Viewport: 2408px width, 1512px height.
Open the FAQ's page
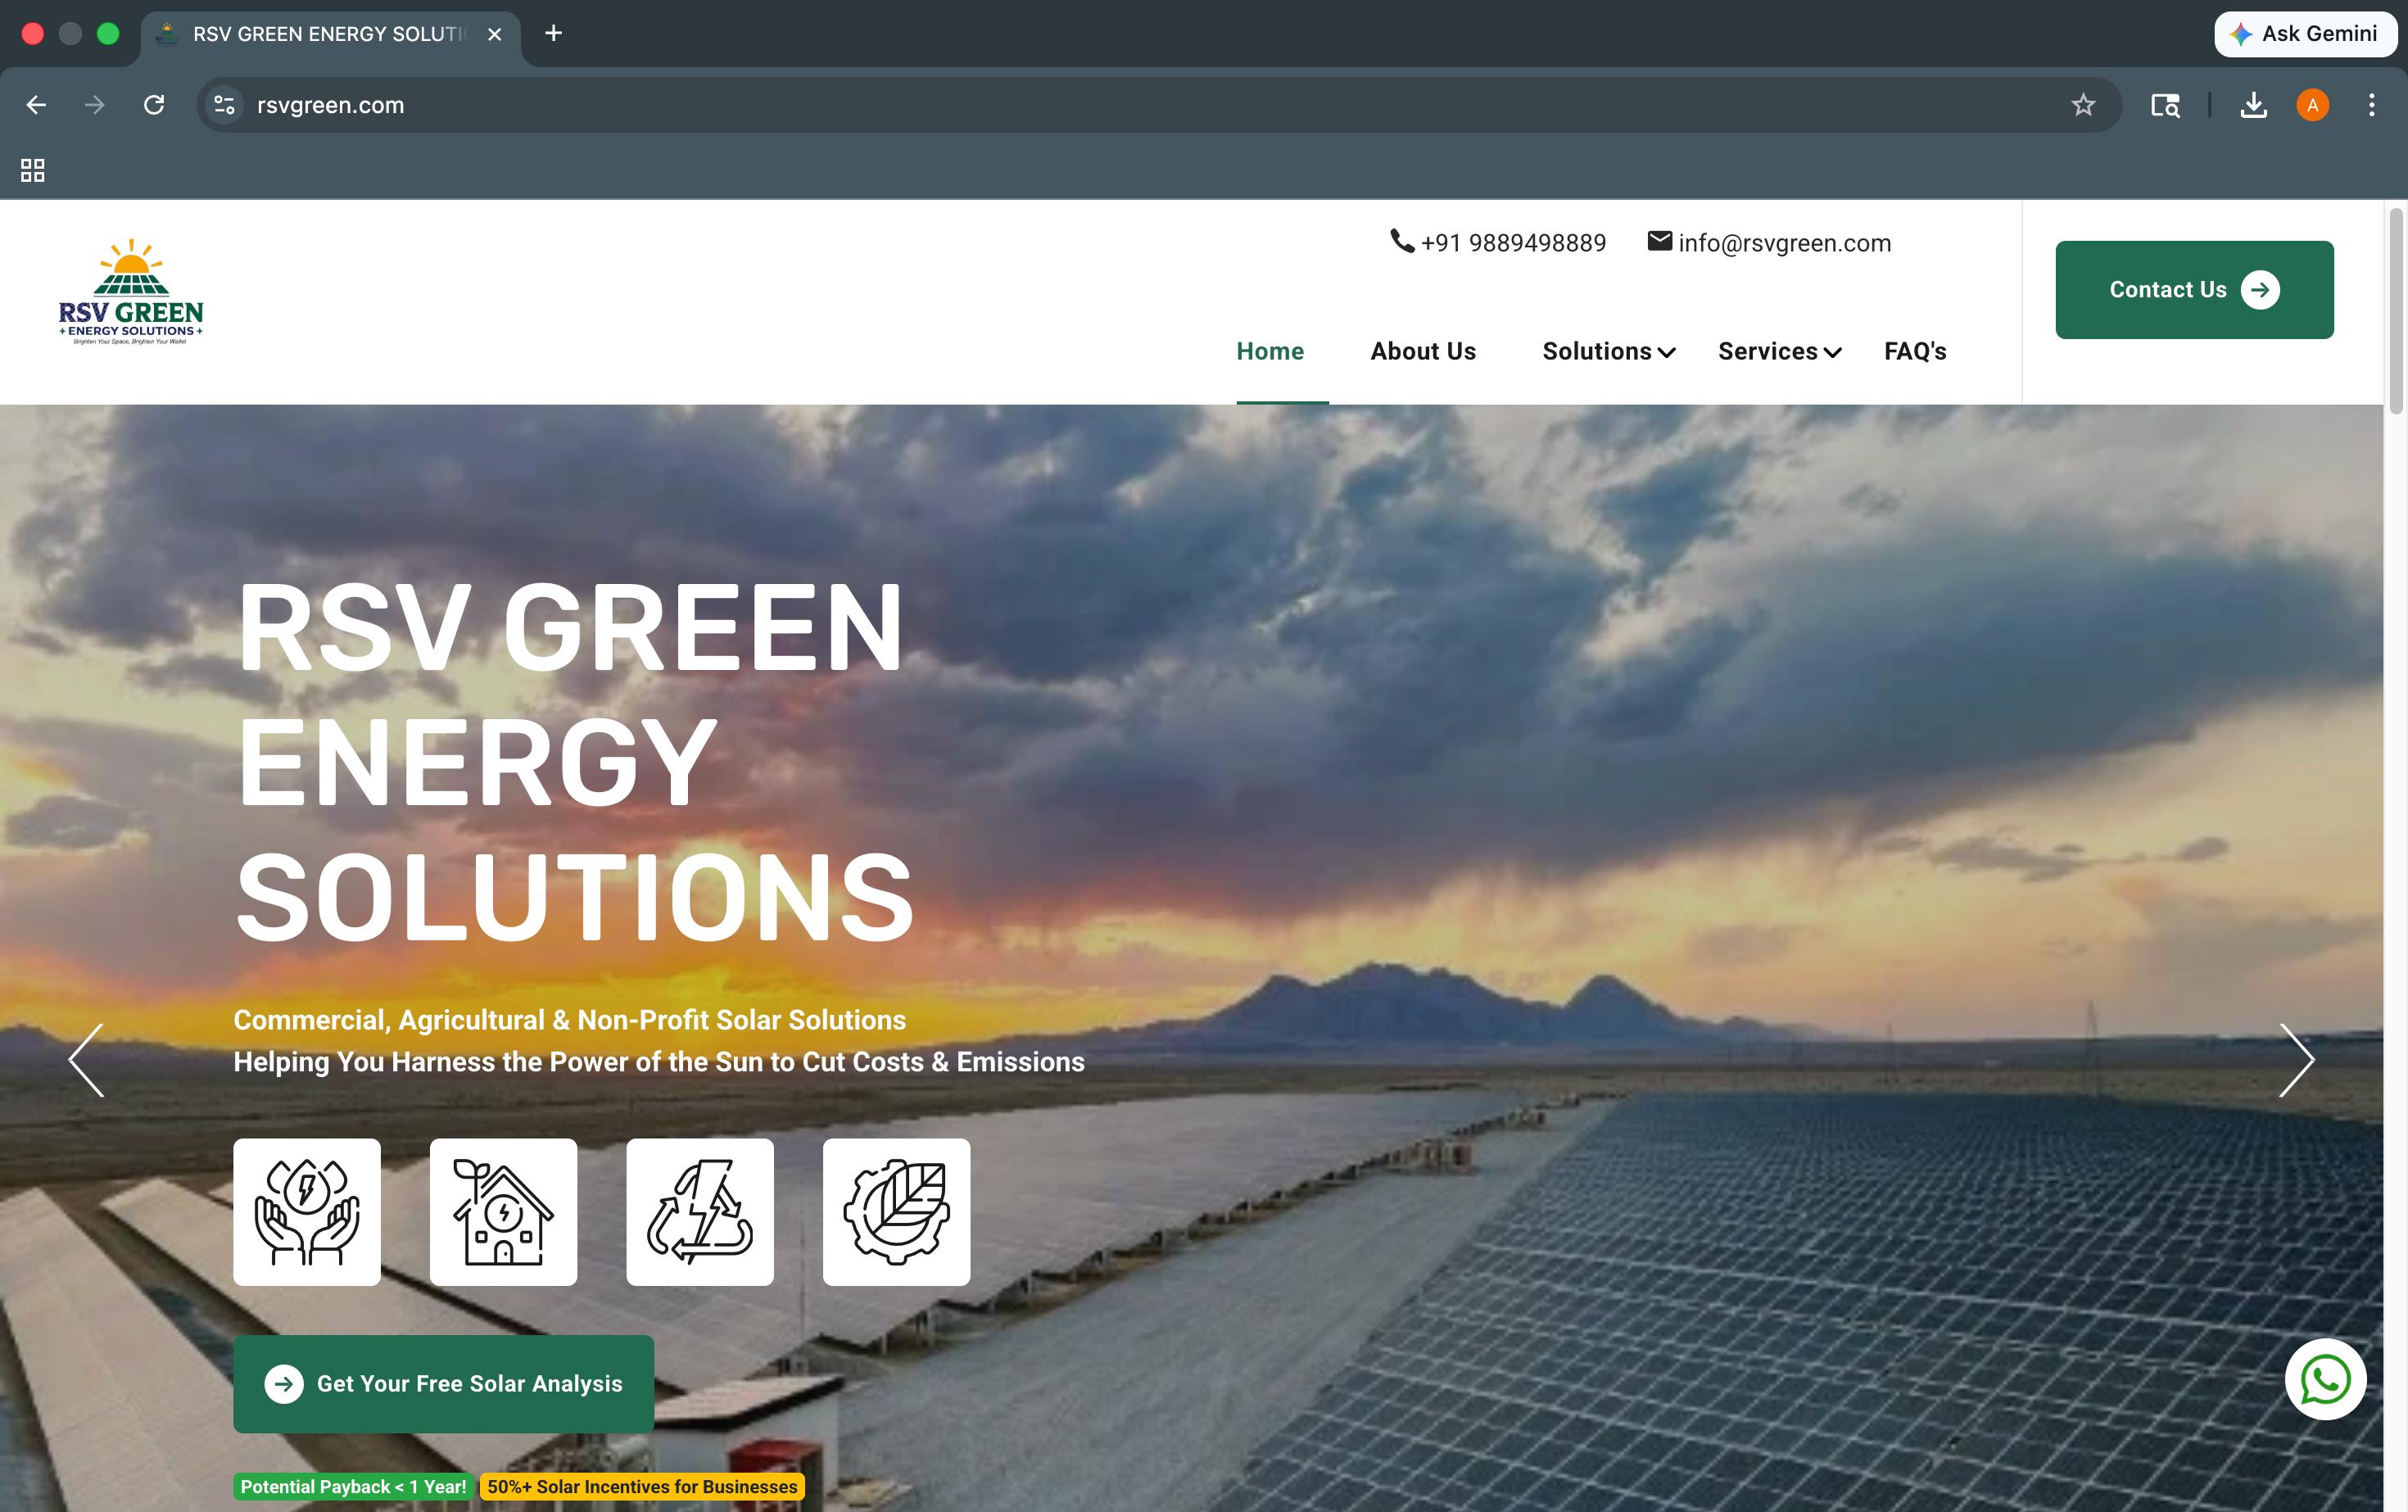click(1915, 351)
